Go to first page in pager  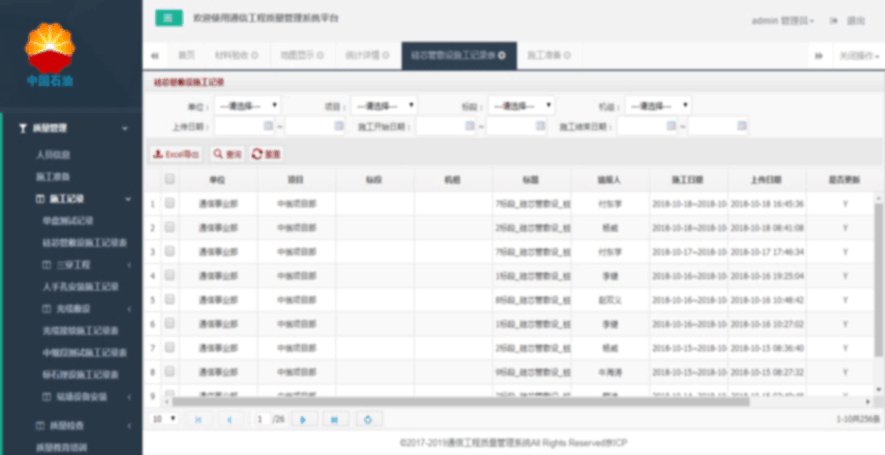(x=199, y=419)
